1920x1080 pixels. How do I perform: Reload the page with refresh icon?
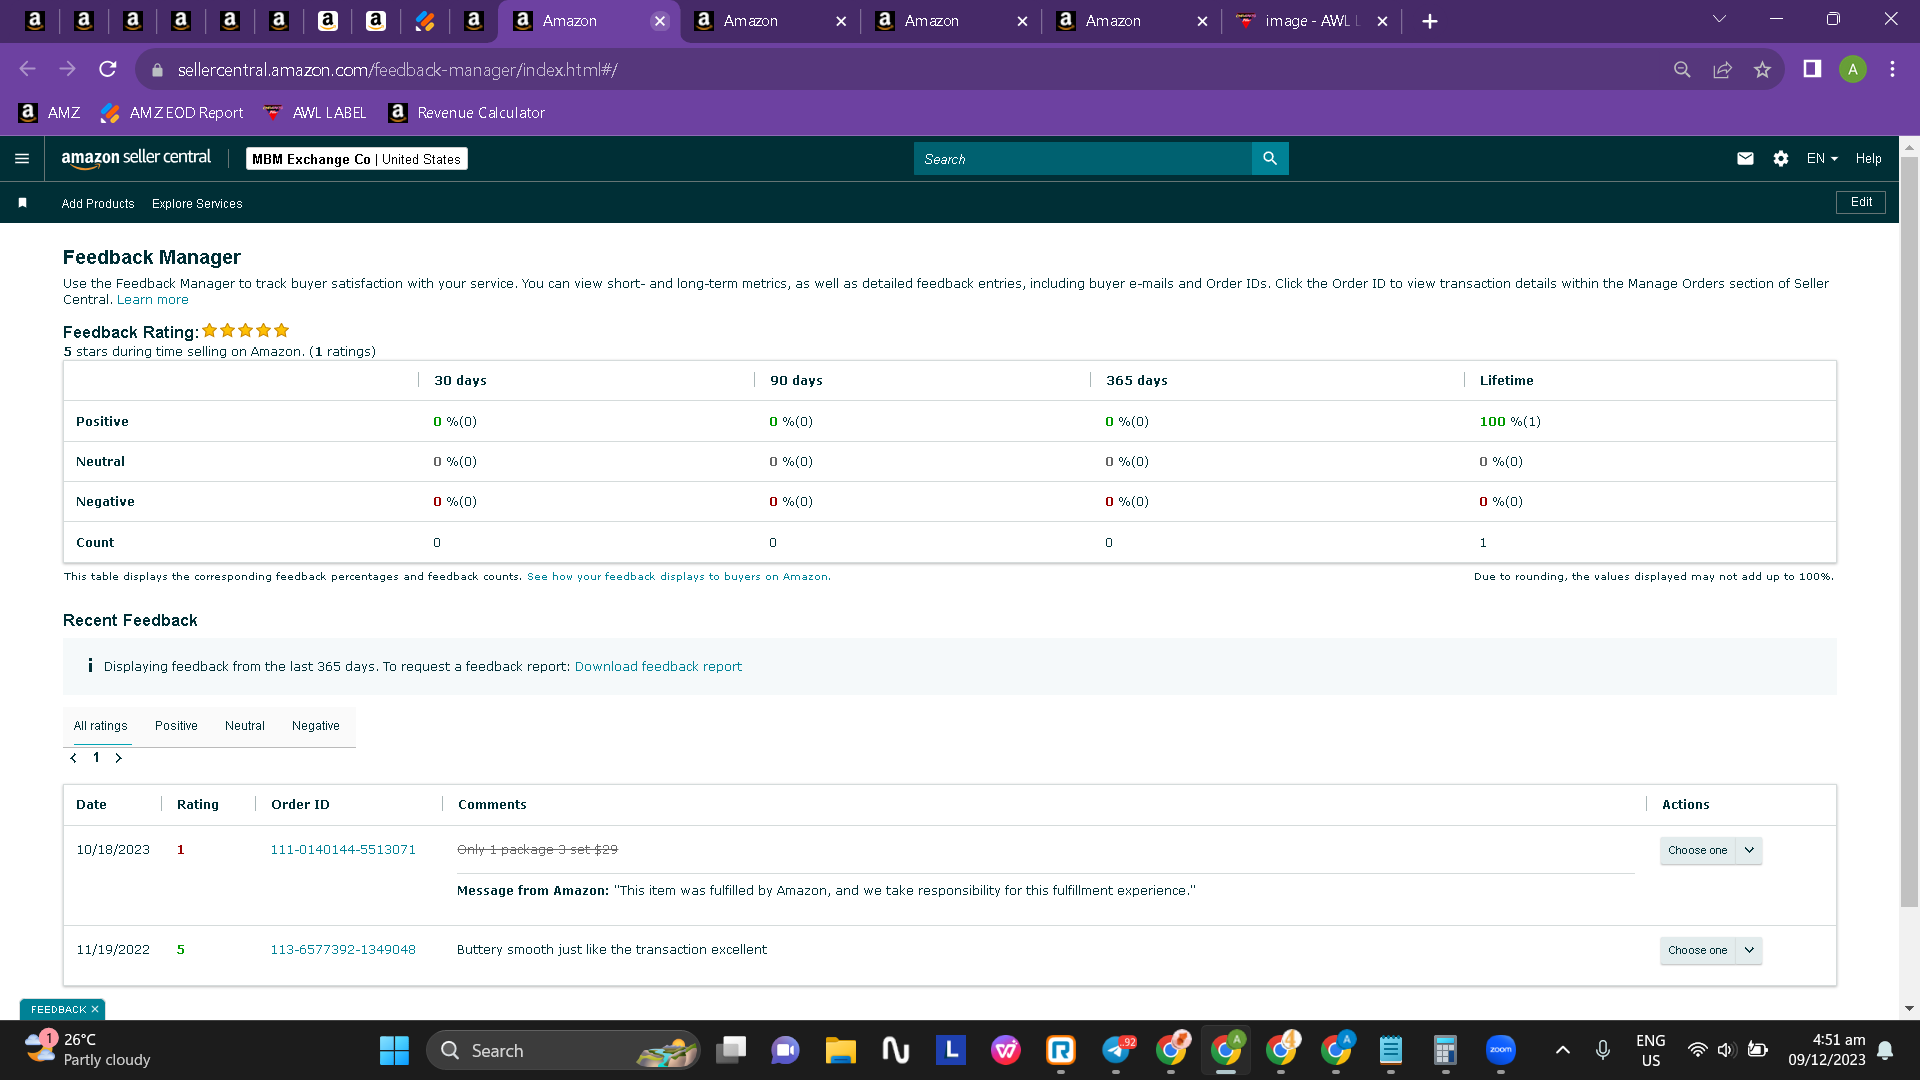coord(108,69)
